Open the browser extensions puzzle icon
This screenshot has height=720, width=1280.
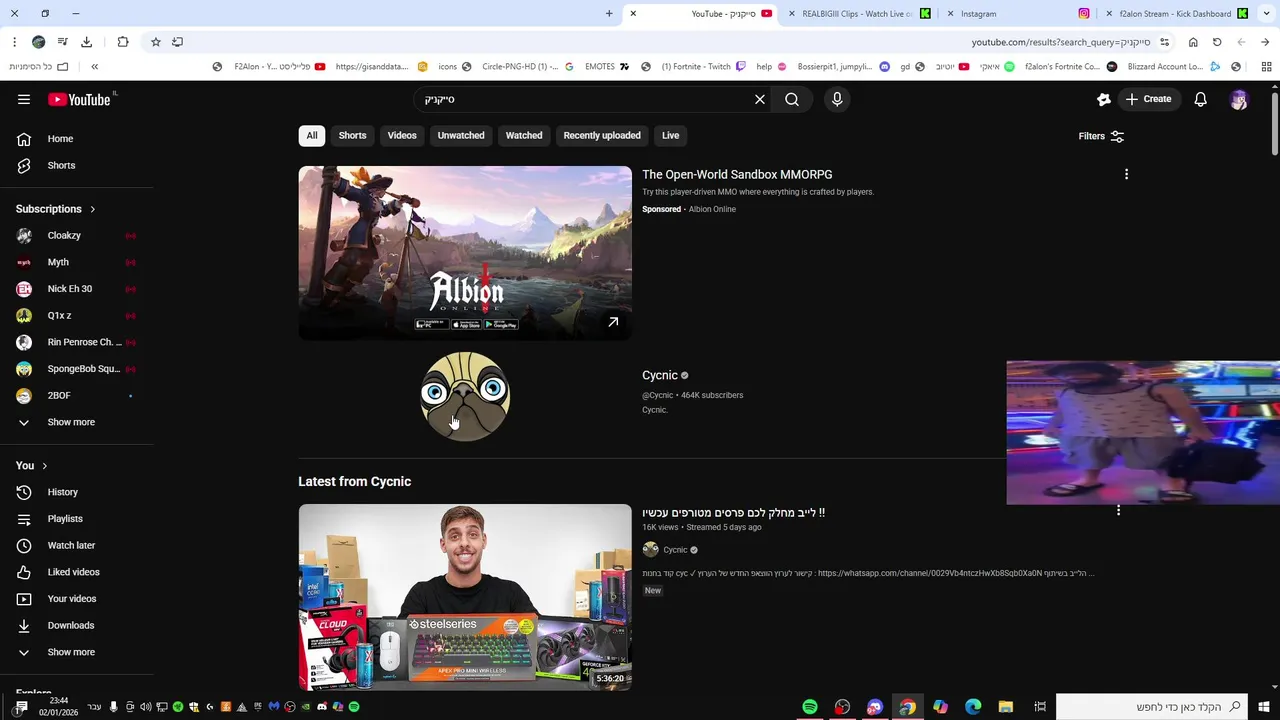pos(123,42)
